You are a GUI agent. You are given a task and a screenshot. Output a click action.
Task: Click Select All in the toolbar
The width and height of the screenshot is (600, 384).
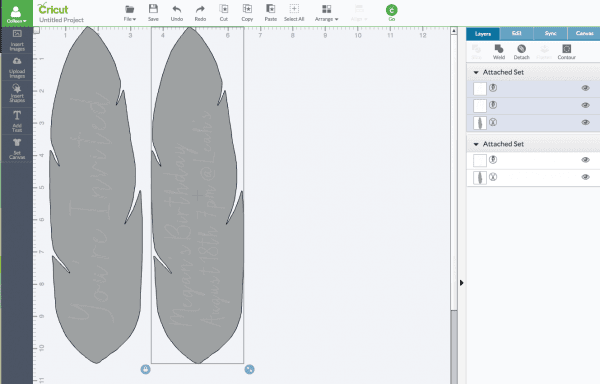[x=294, y=13]
